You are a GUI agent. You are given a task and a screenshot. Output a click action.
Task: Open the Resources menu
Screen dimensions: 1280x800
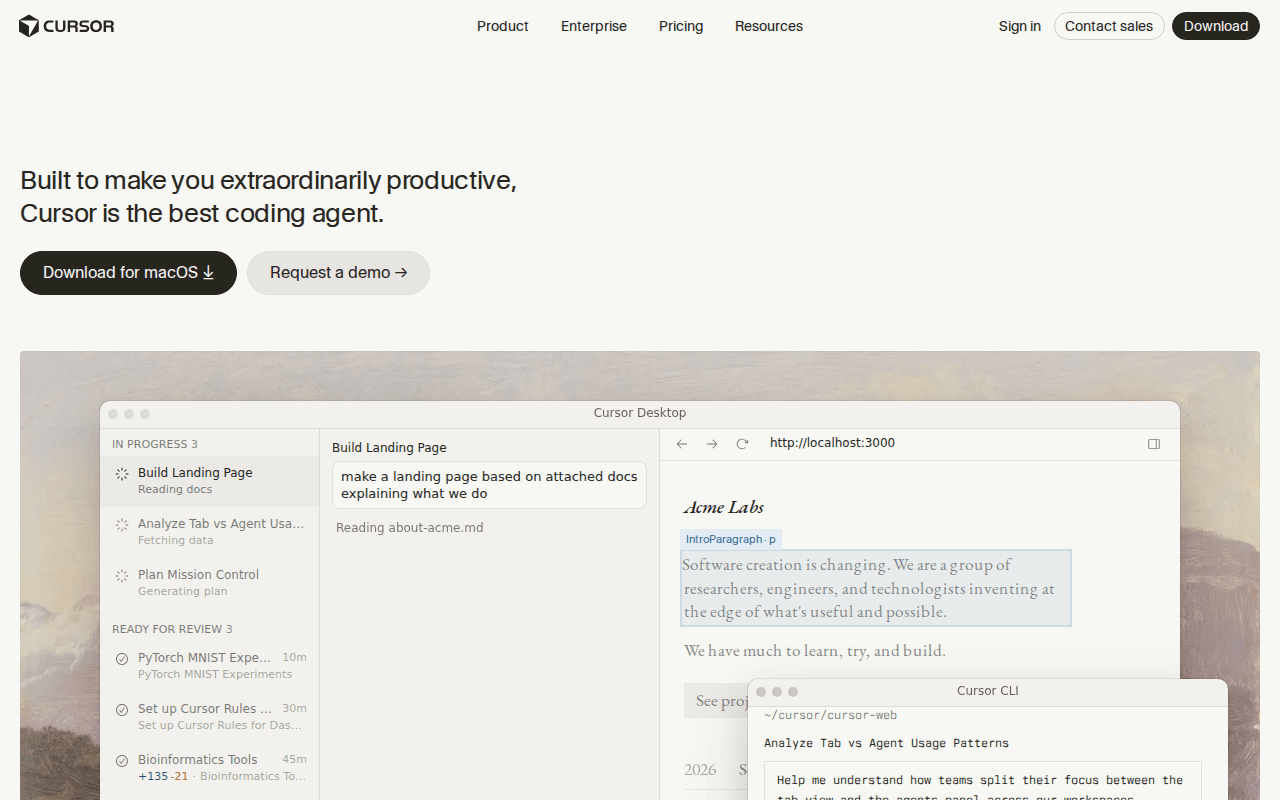click(769, 26)
